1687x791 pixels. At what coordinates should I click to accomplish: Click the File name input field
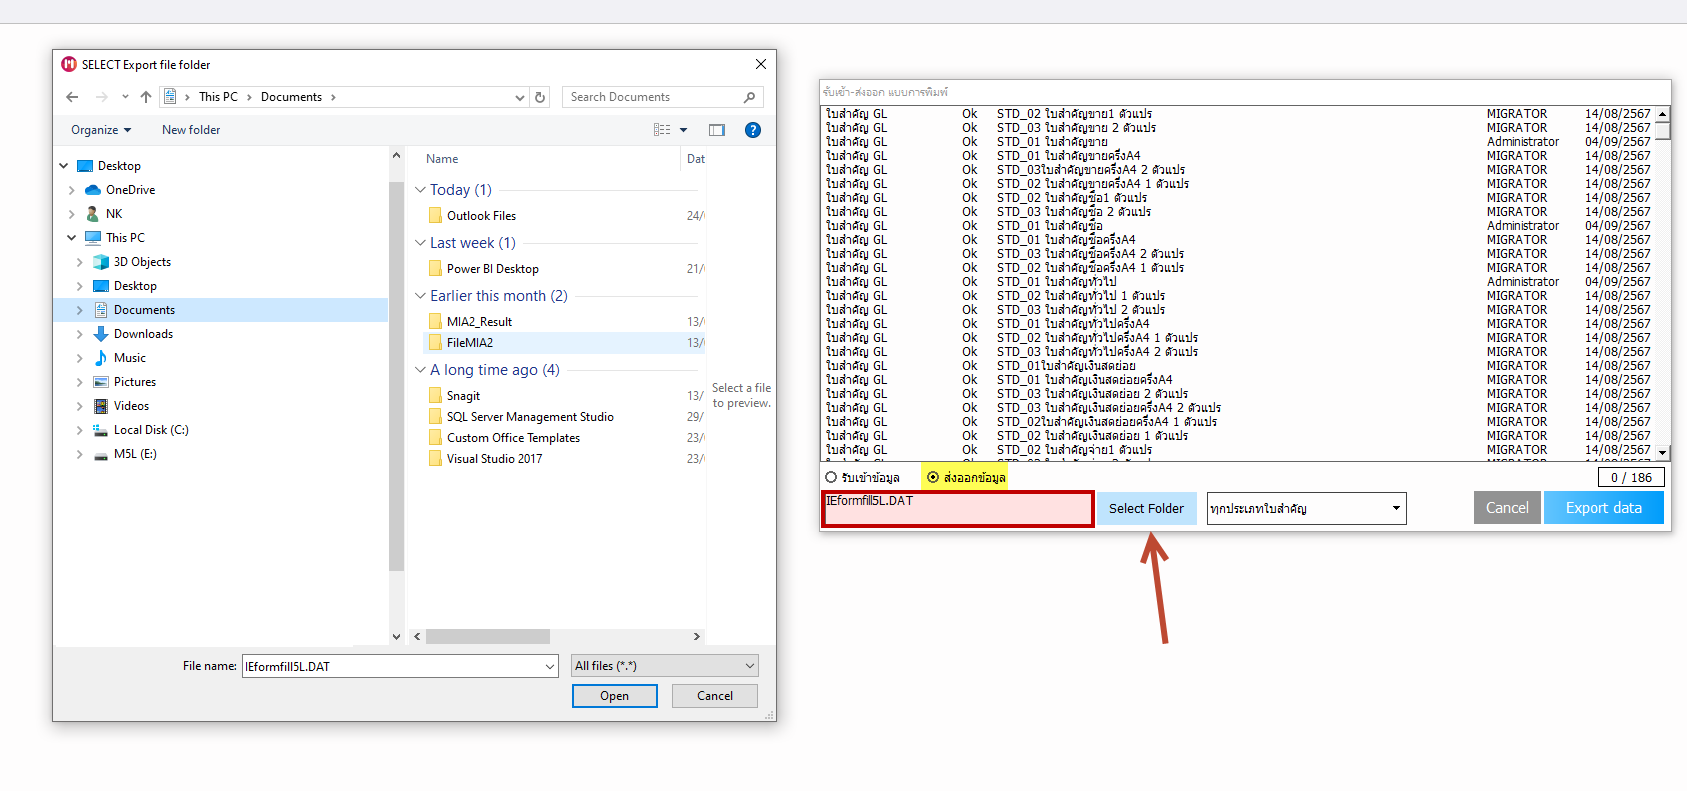[395, 666]
